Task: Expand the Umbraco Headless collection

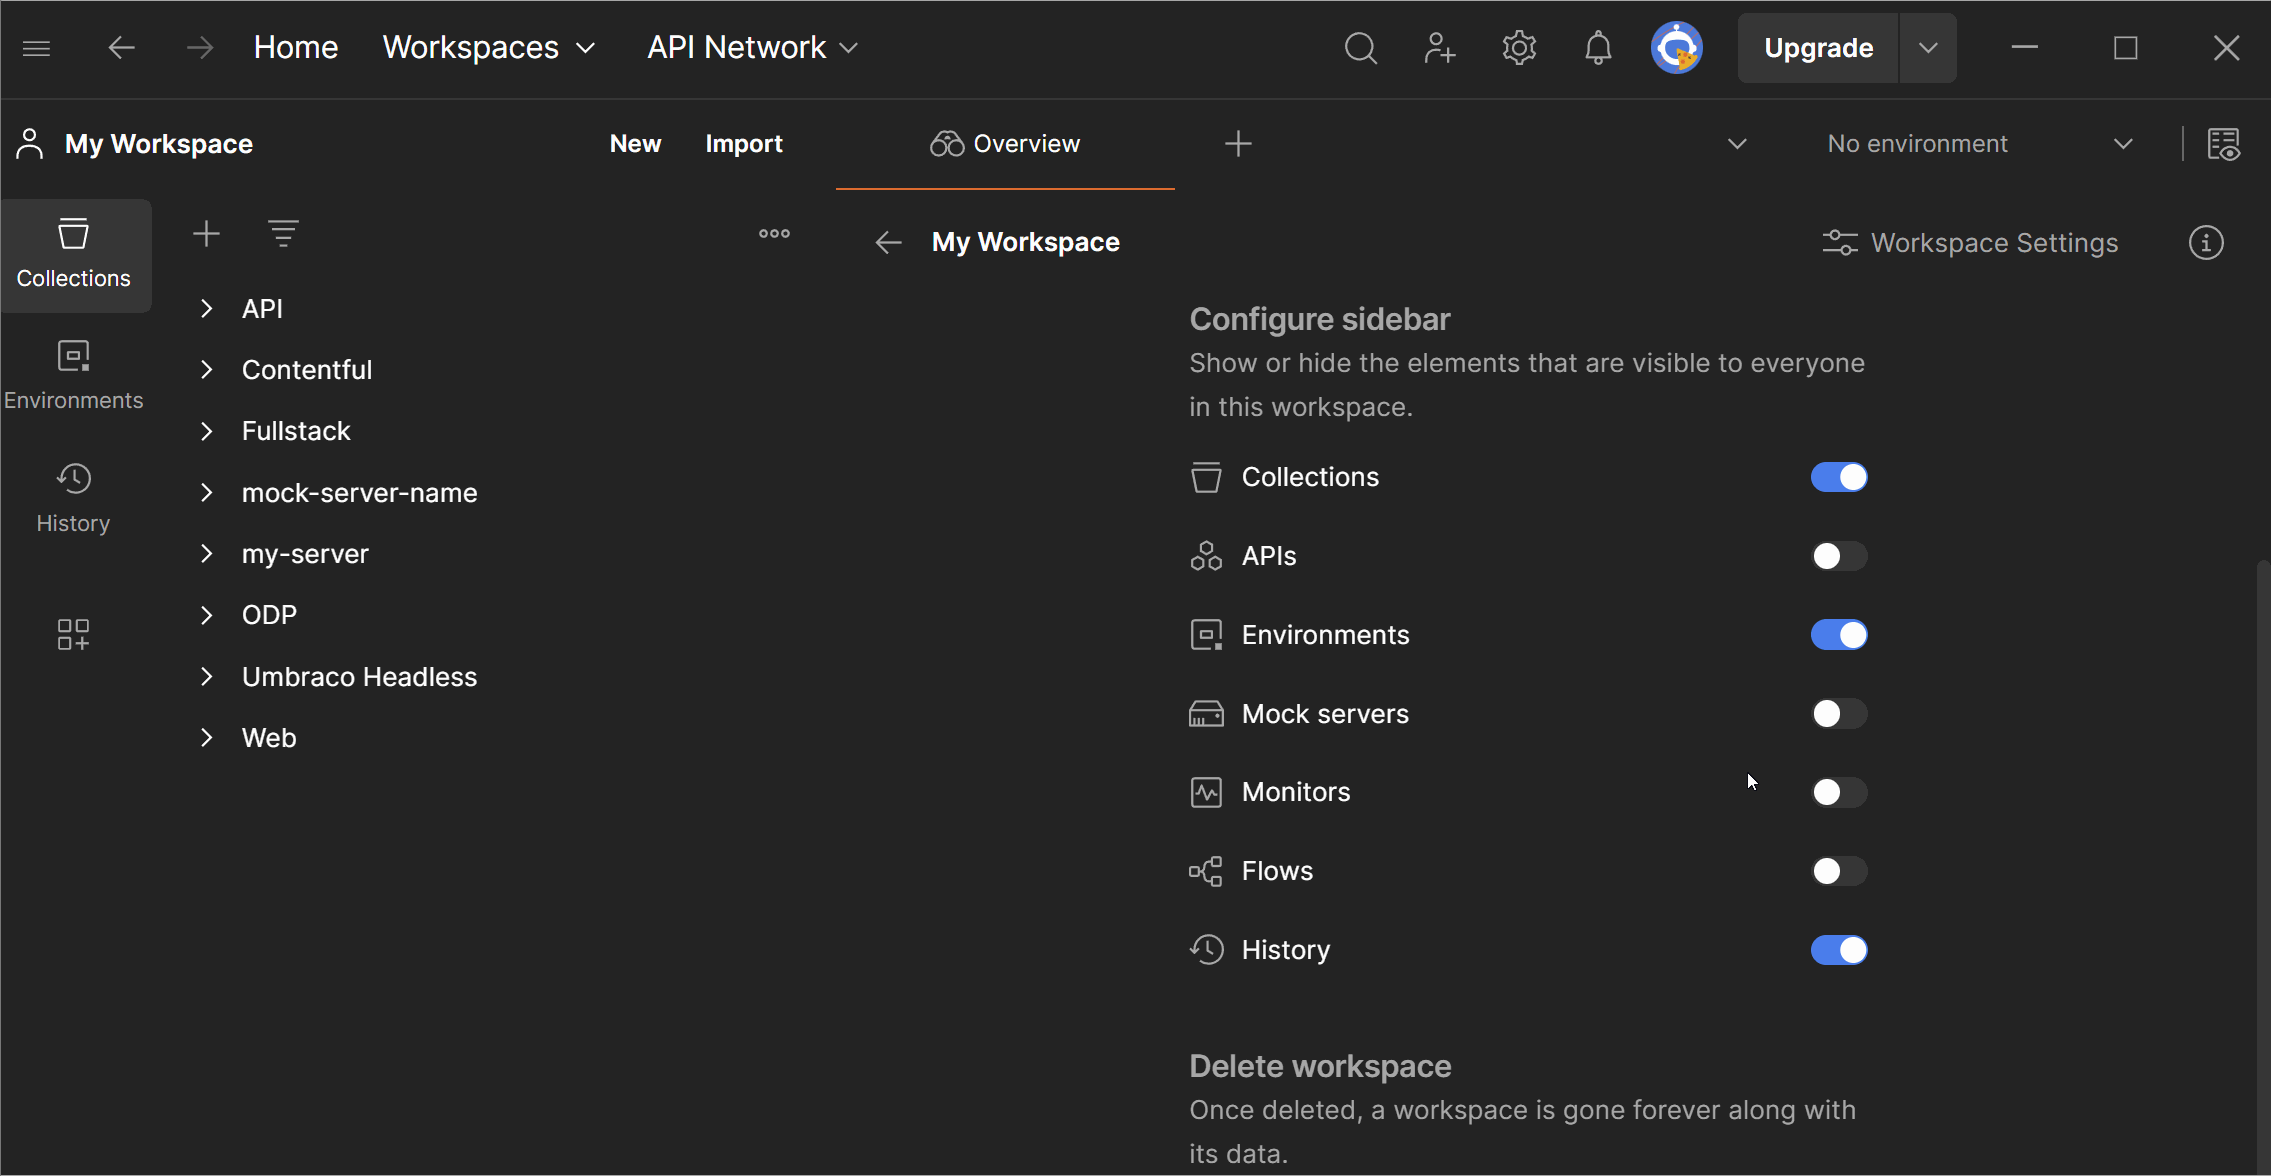Action: point(206,677)
